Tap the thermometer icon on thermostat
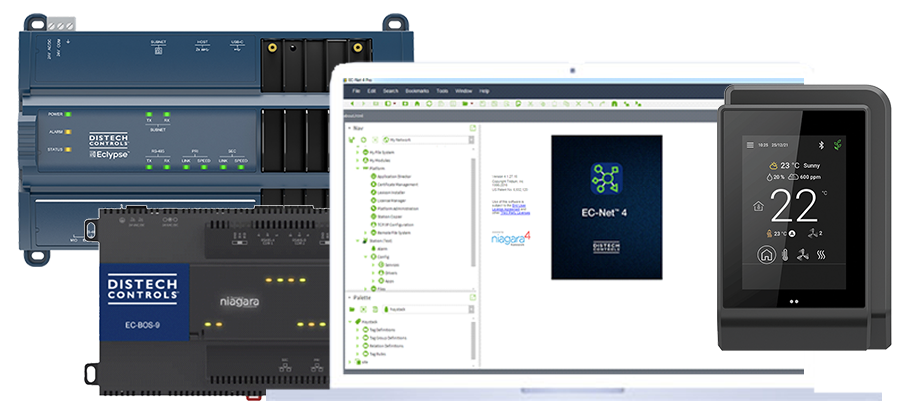Viewport: 902px width, 418px height. tap(785, 255)
